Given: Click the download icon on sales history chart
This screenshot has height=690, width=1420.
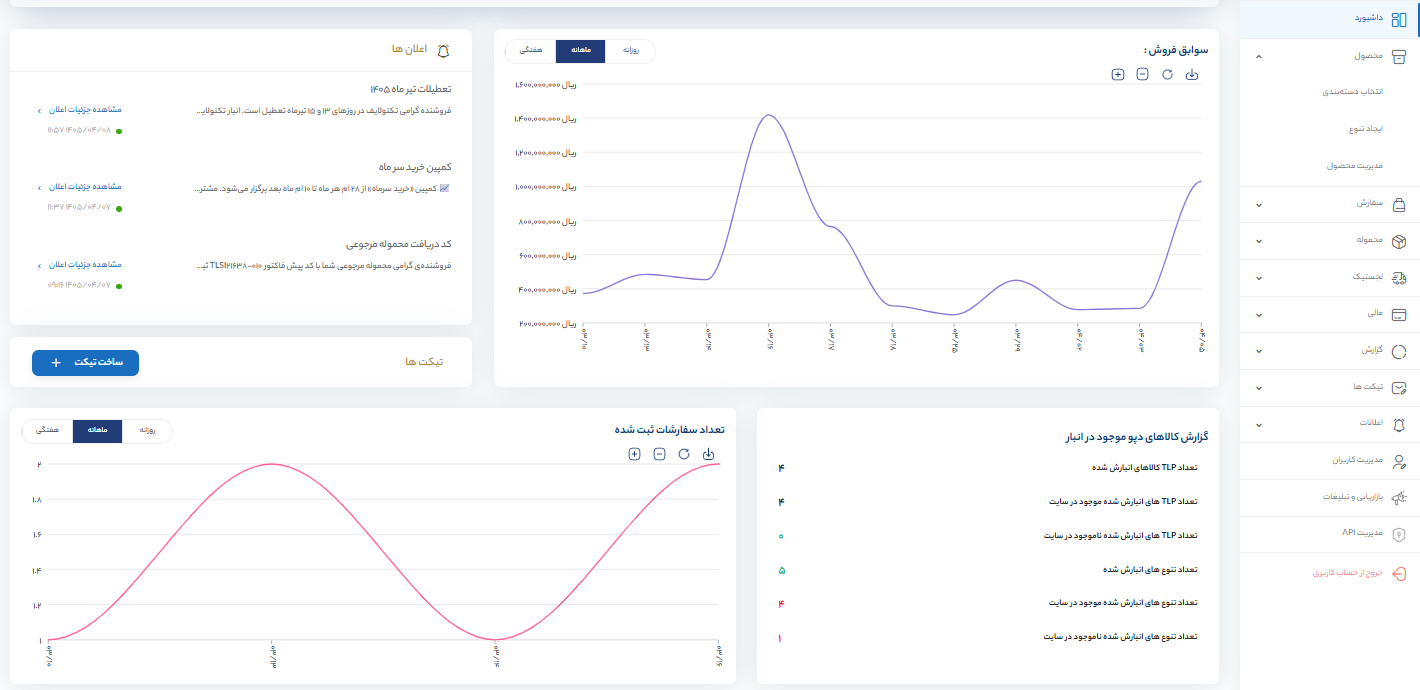Looking at the screenshot, I should [1192, 75].
